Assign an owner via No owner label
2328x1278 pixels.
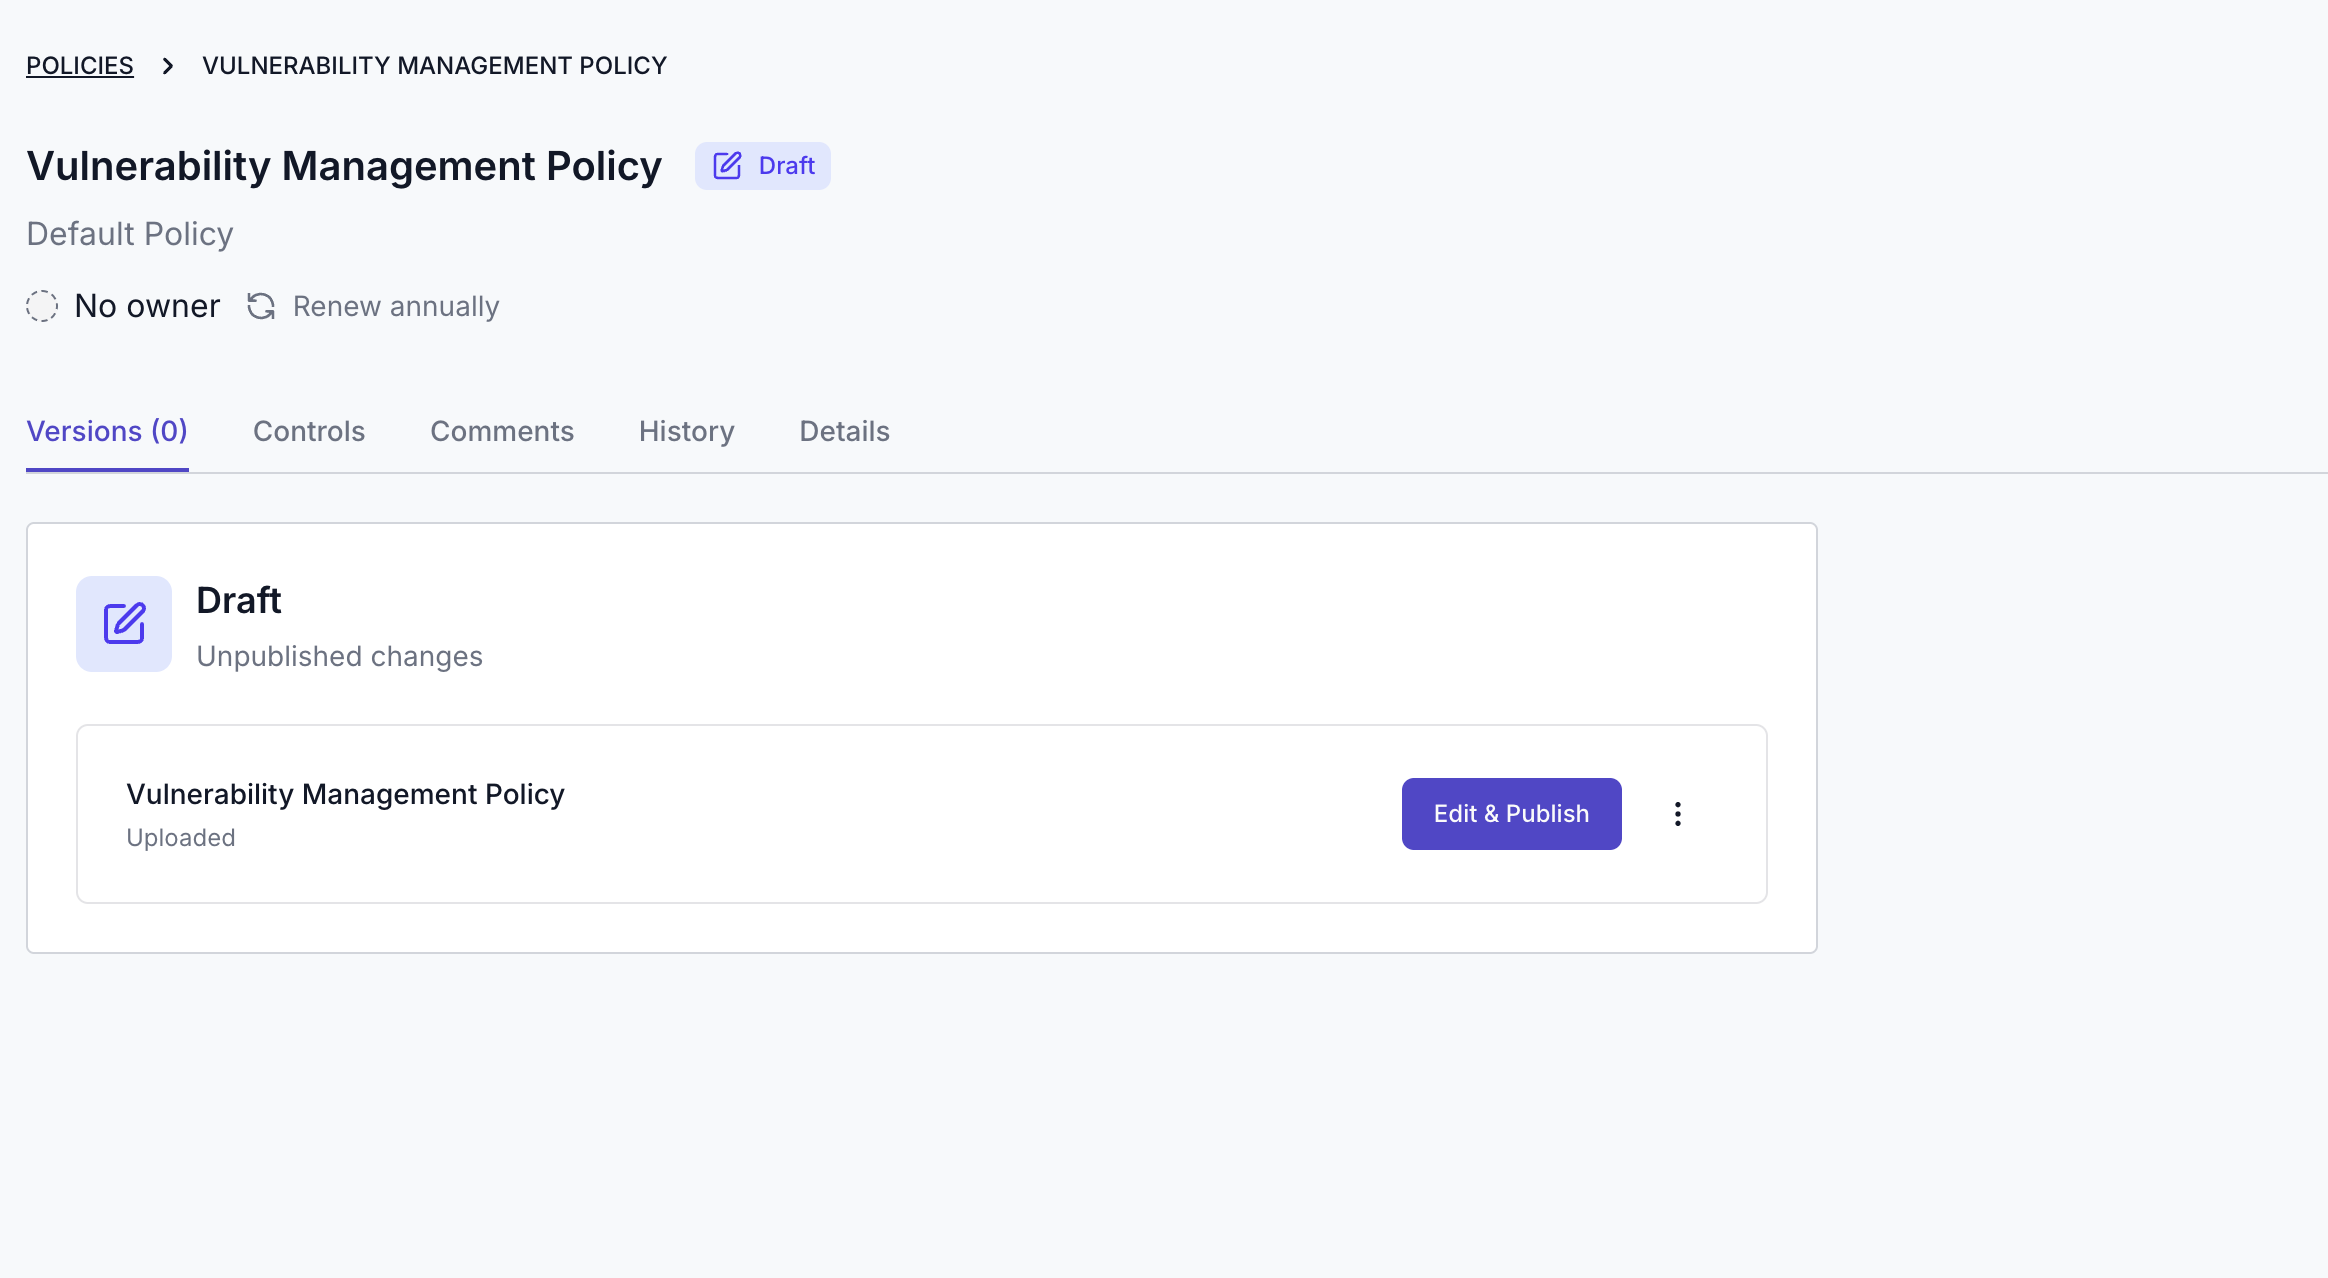pyautogui.click(x=147, y=306)
